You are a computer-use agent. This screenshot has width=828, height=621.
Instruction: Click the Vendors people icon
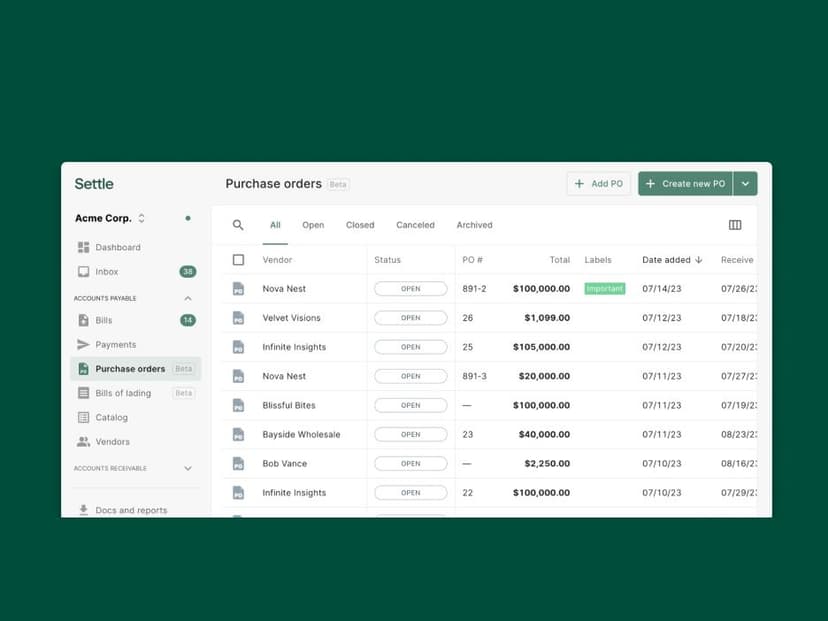tap(84, 441)
